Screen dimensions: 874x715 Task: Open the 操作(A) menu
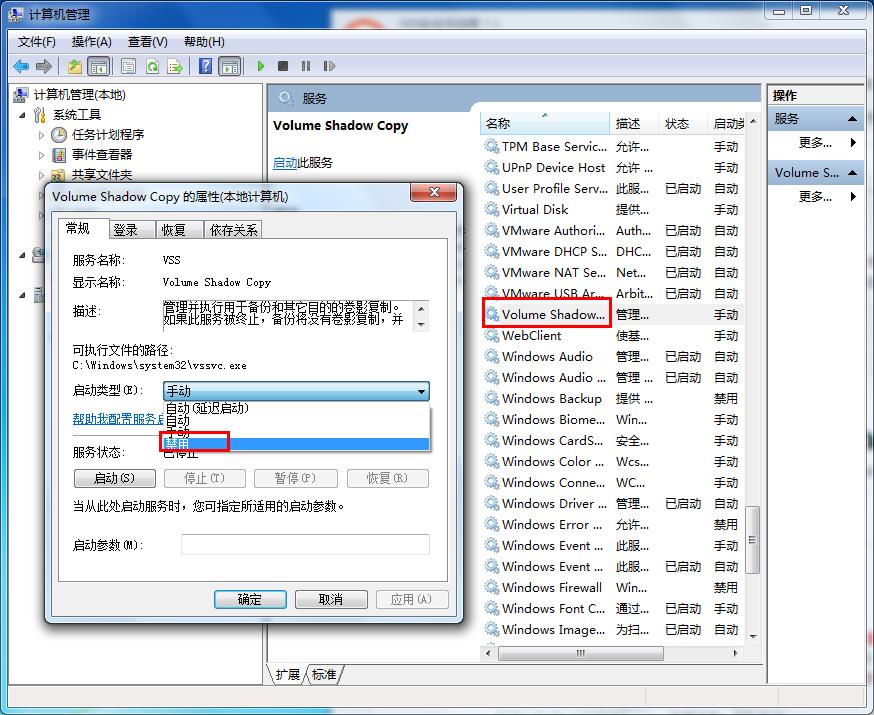click(92, 42)
